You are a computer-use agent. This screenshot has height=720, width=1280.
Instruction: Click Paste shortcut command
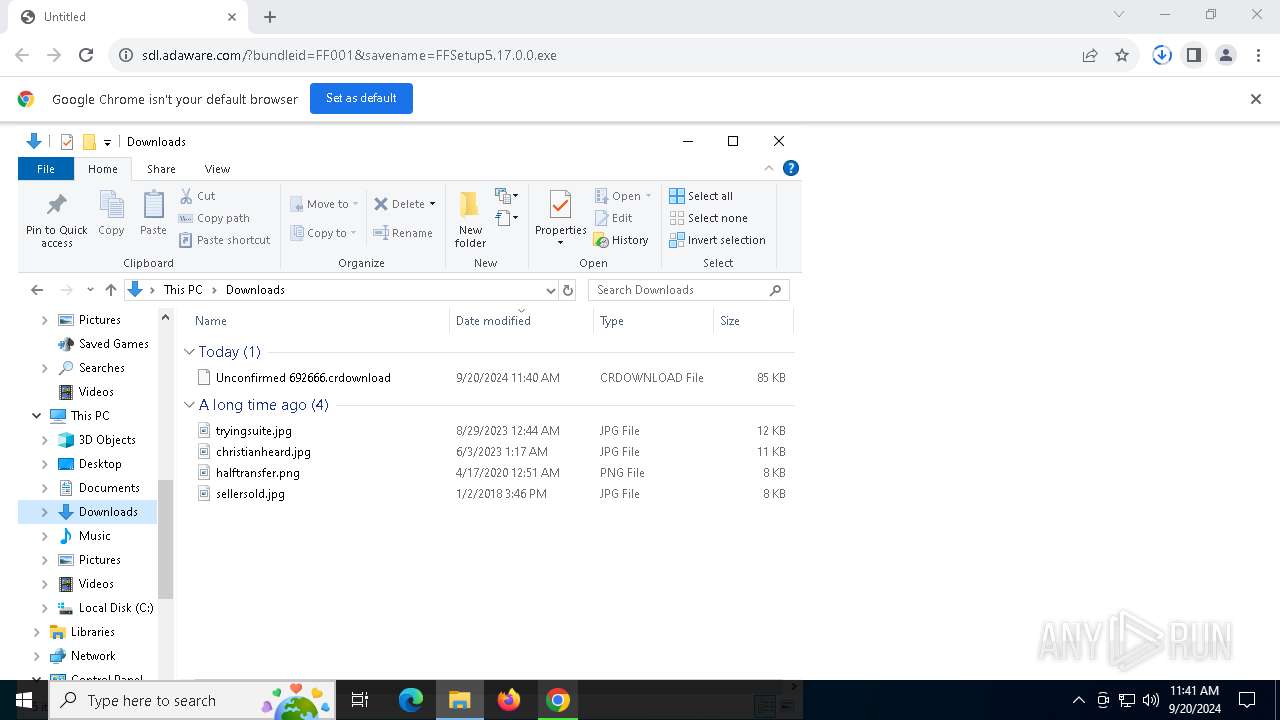[225, 240]
